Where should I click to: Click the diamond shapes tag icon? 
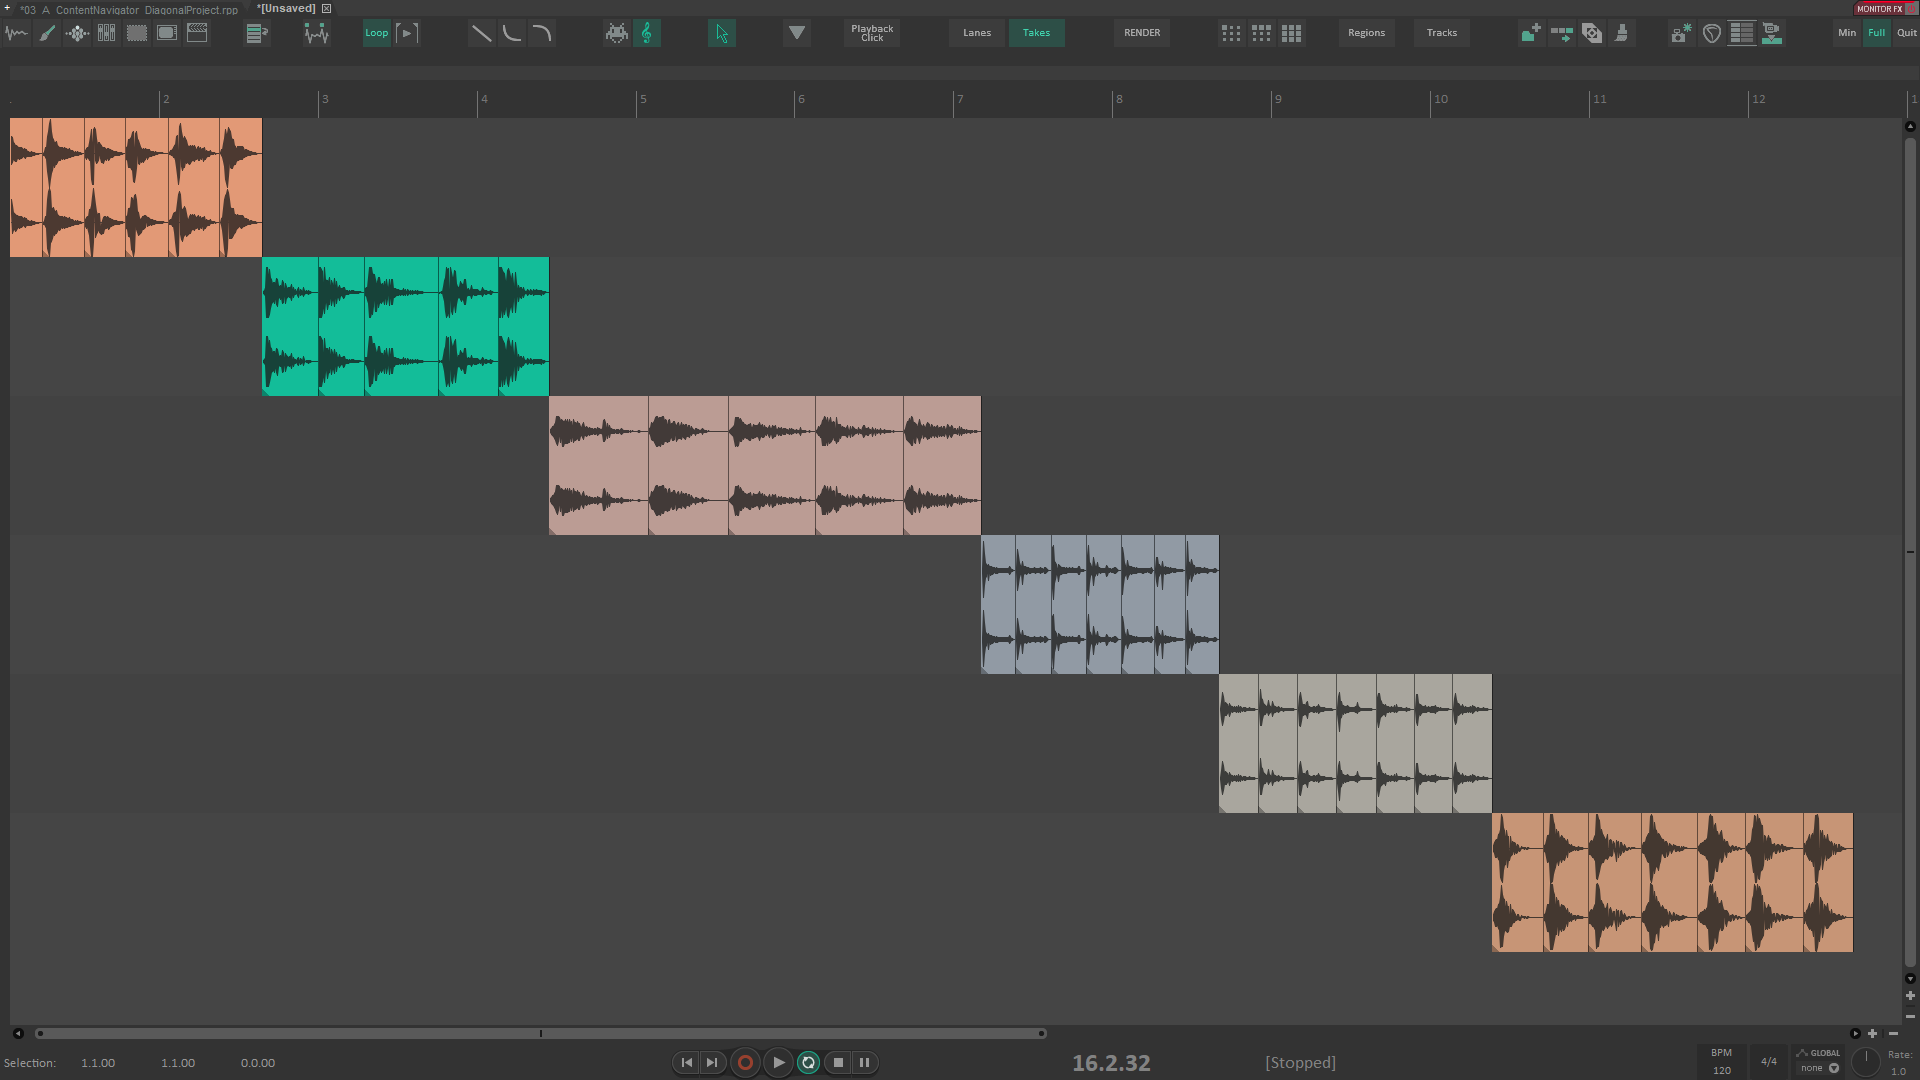(x=1591, y=33)
